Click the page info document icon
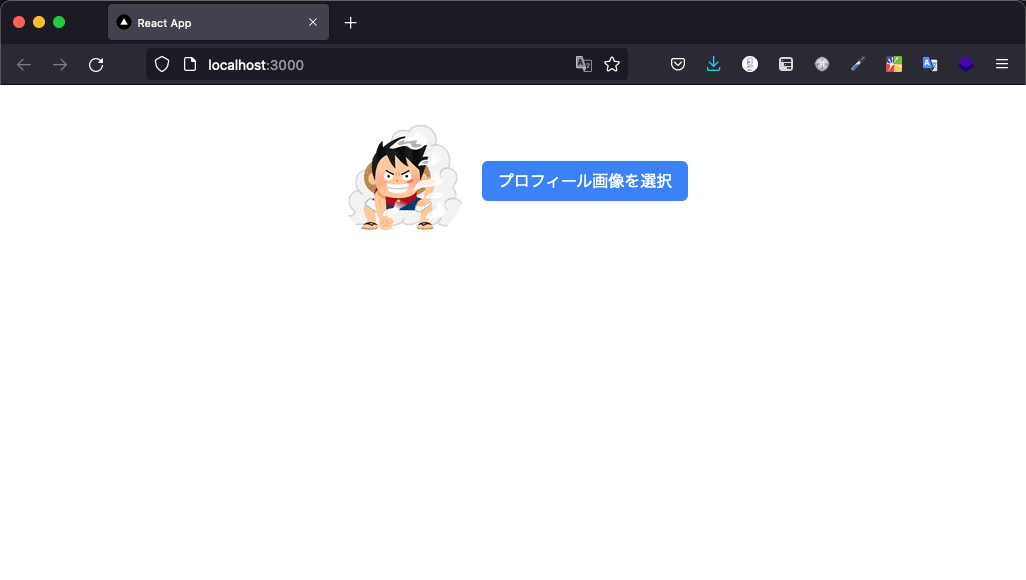The width and height of the screenshot is (1026, 580). coord(190,64)
